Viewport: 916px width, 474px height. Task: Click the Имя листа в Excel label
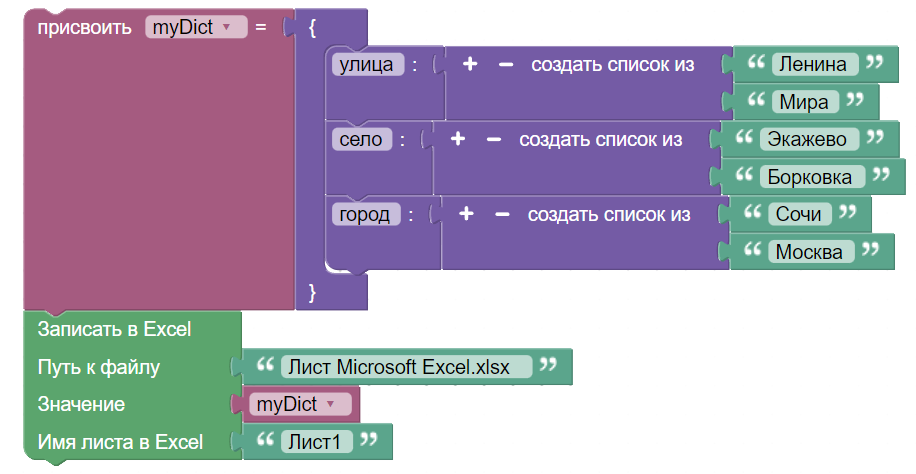(120, 442)
